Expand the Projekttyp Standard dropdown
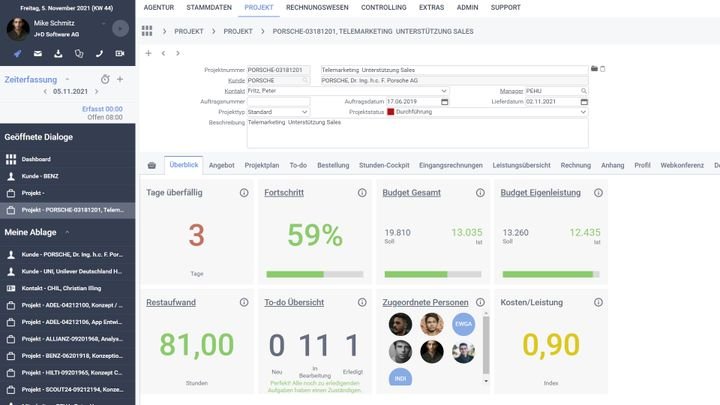 click(x=306, y=112)
